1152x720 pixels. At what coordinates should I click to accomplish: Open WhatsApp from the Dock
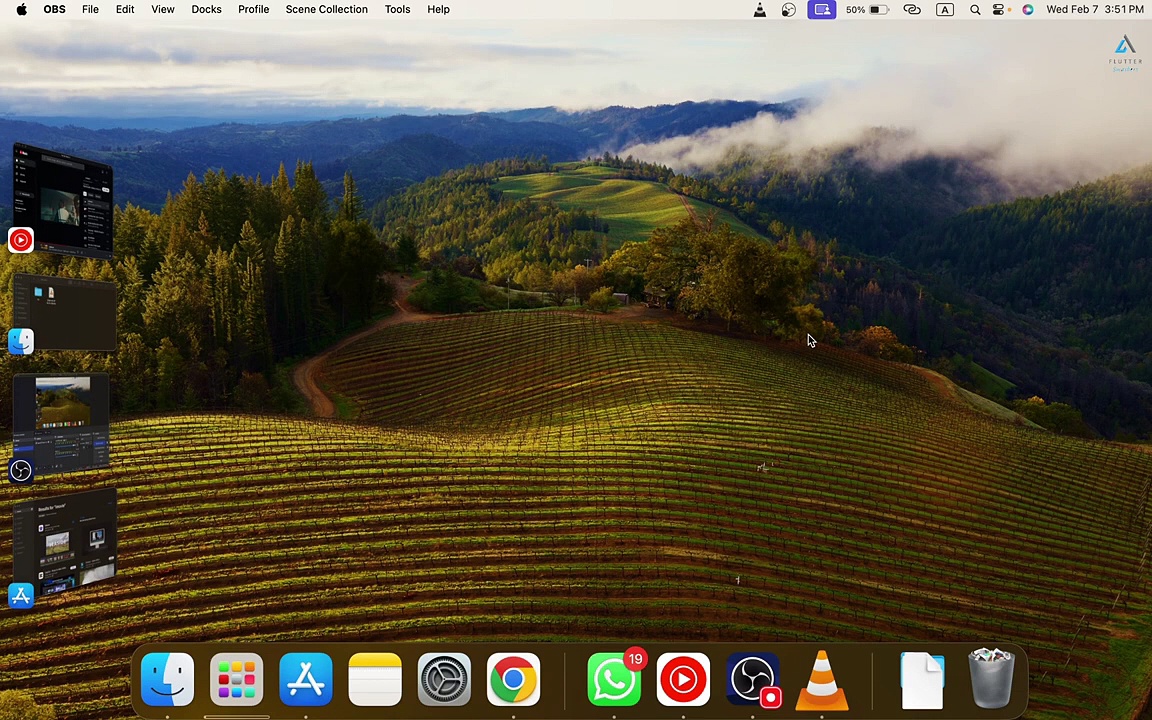(x=614, y=680)
